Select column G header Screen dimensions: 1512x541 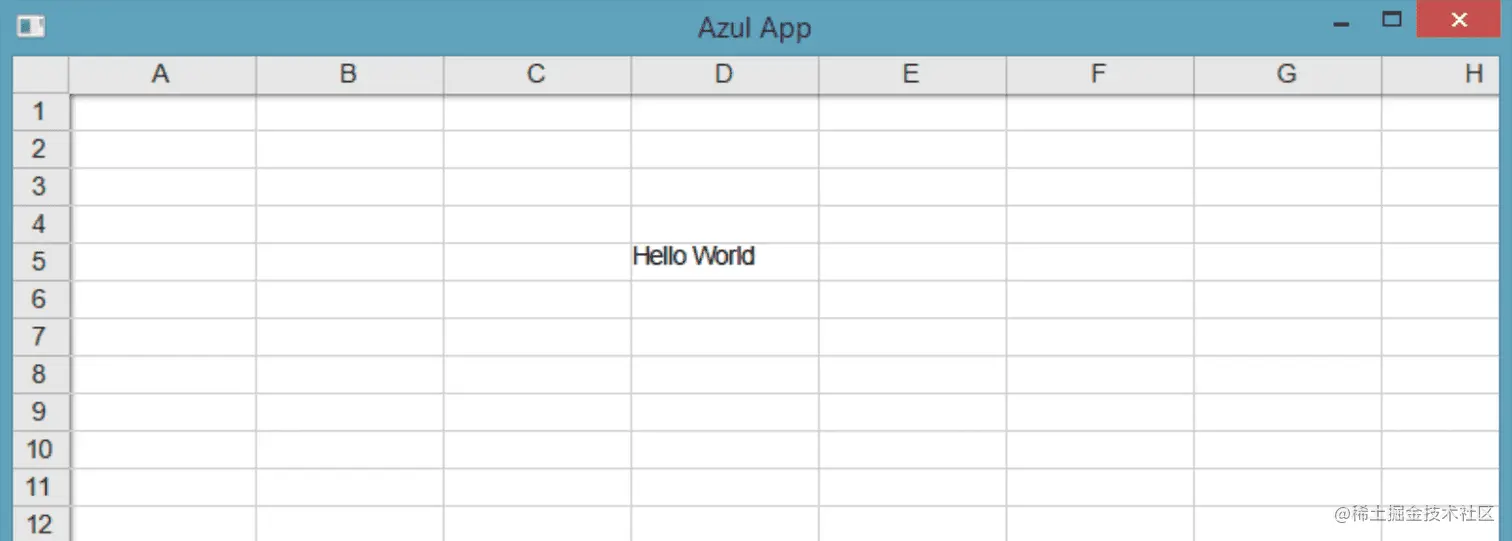[x=1287, y=75]
